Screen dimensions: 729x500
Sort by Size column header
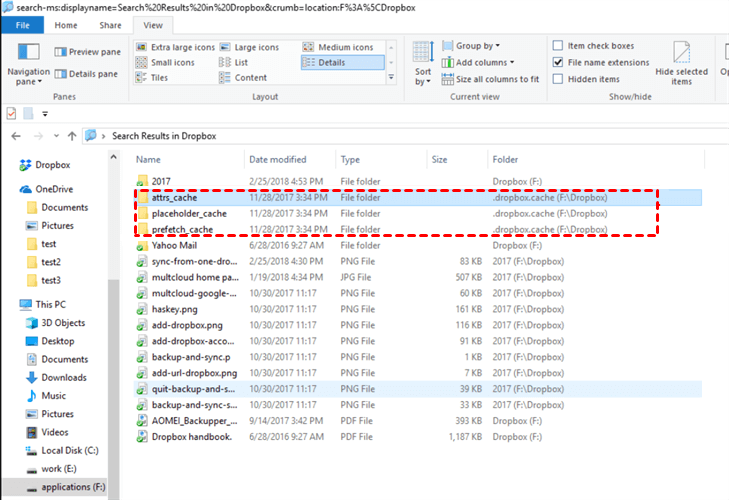pos(457,160)
